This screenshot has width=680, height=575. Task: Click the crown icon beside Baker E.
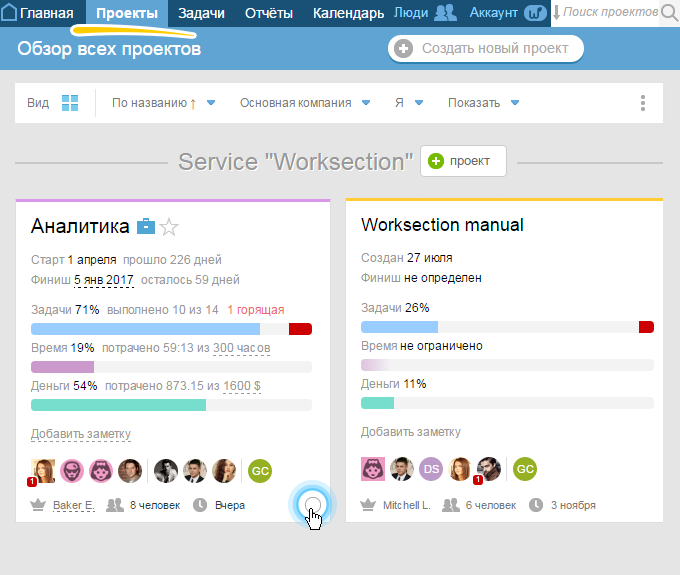[x=38, y=505]
